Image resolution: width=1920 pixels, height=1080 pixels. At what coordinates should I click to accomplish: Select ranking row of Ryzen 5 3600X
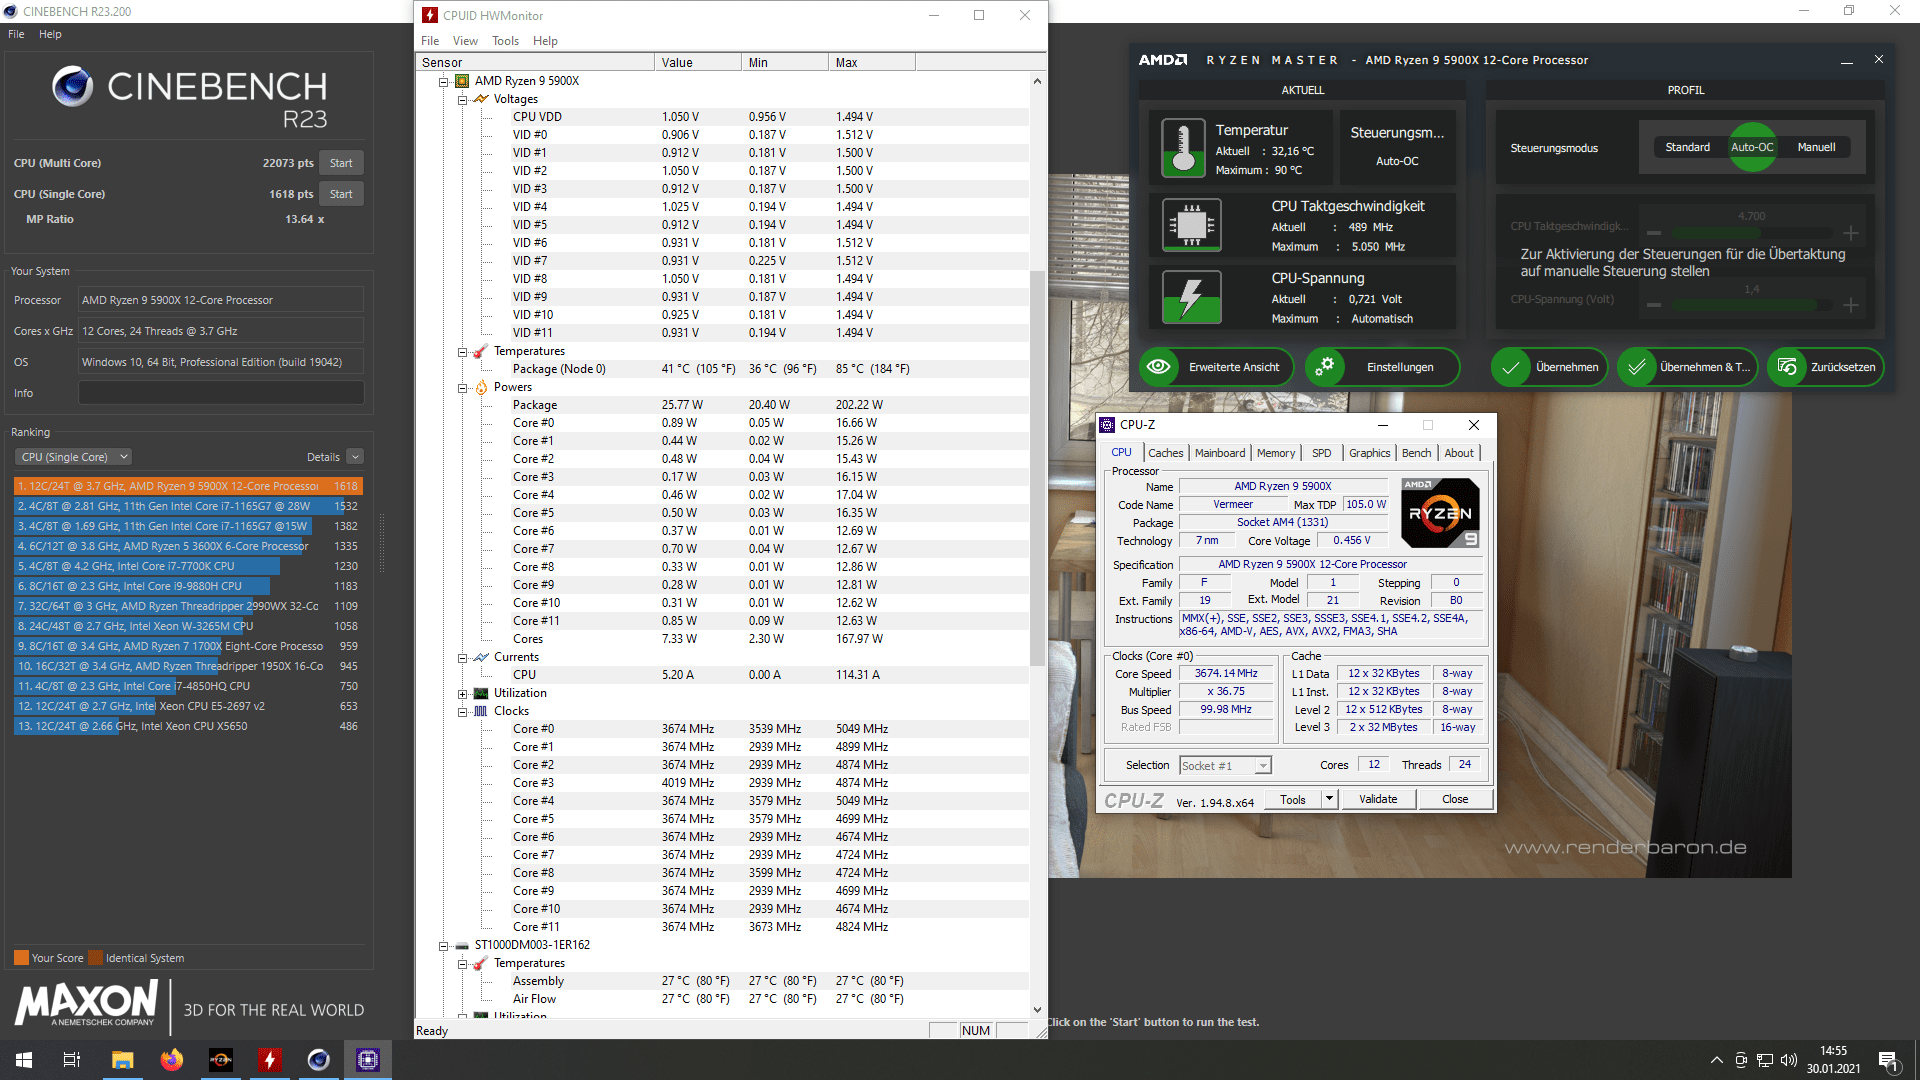click(187, 546)
